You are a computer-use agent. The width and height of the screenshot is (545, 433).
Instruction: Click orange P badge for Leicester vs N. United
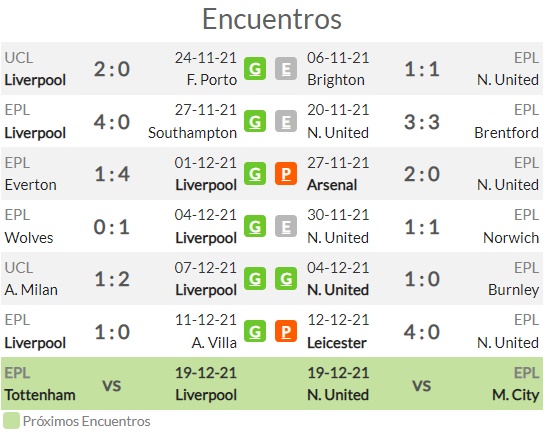286,331
